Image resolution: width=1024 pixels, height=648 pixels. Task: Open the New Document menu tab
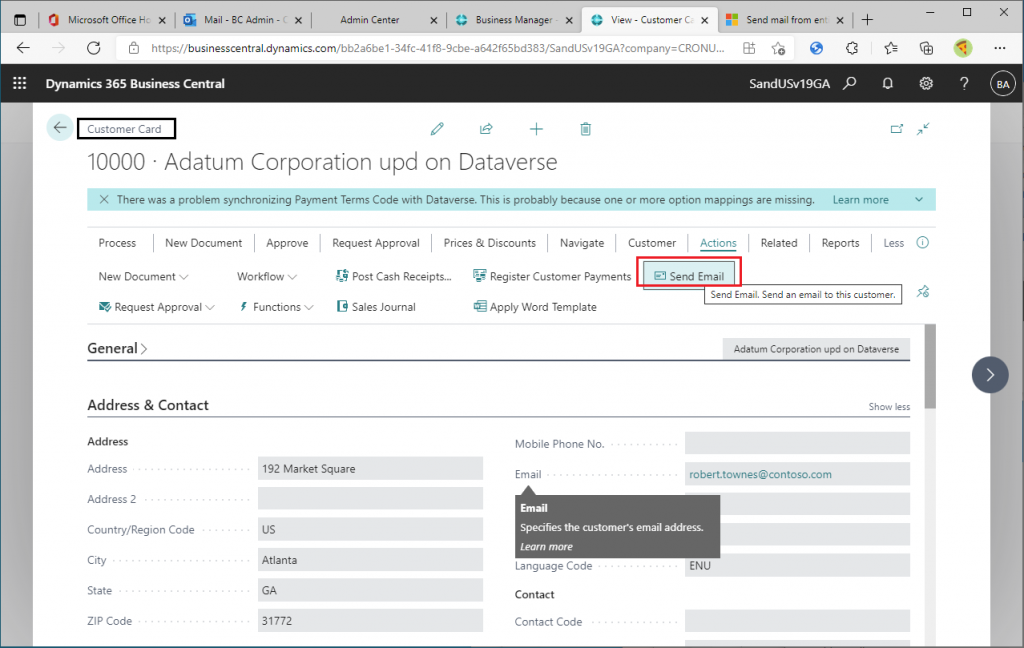coord(204,243)
